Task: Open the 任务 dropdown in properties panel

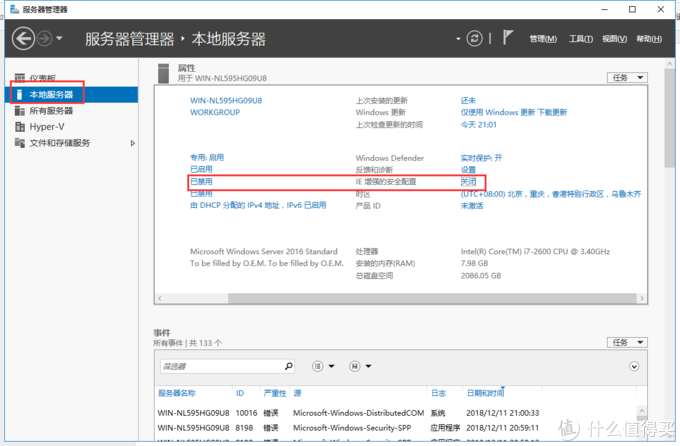Action: point(627,77)
